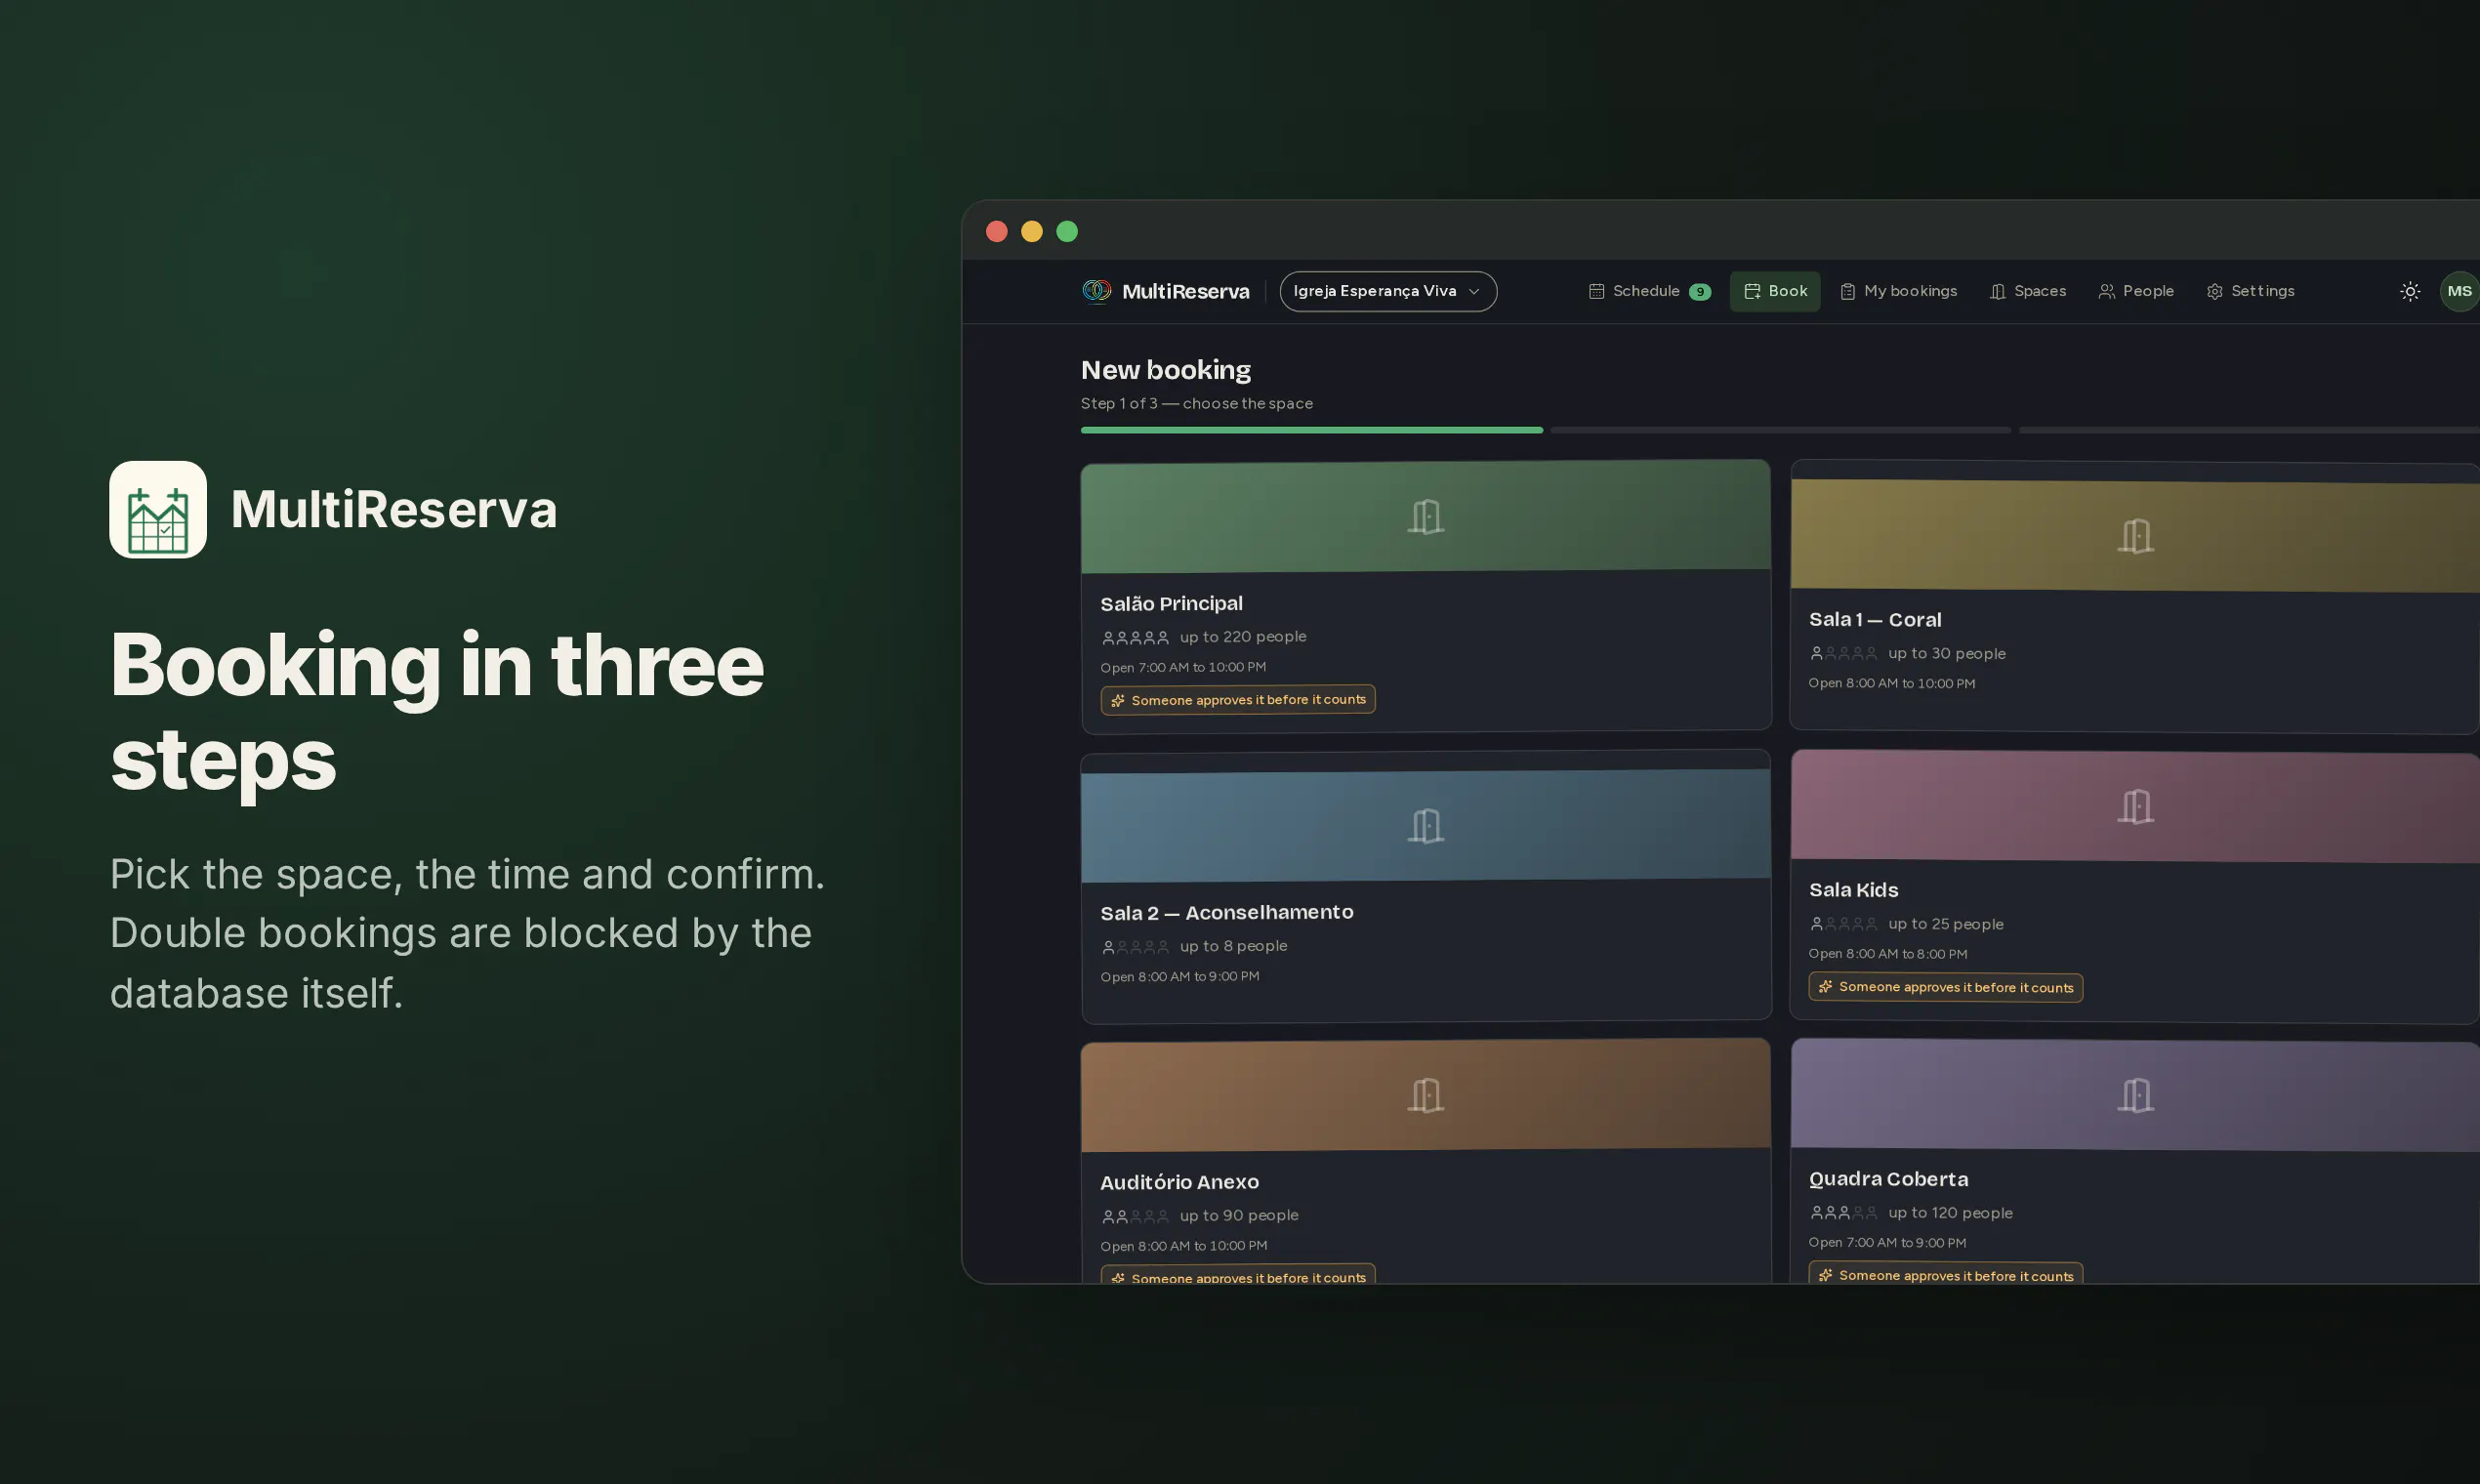Click the approval badge on Sala Kids

coord(1945,987)
